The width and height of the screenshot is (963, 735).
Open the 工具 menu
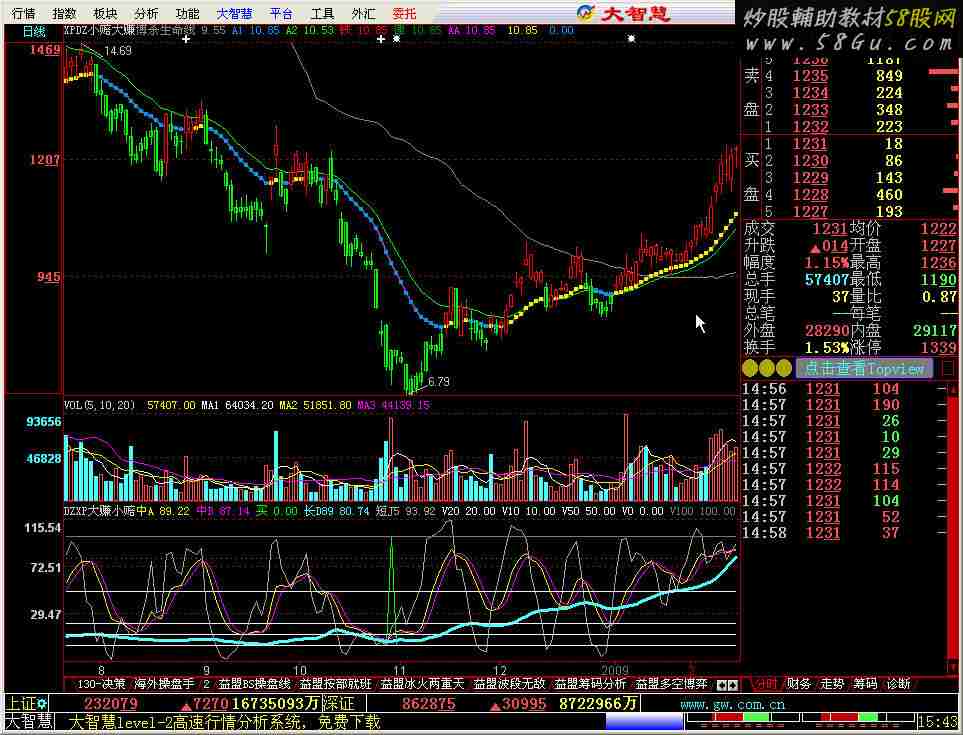tap(322, 13)
